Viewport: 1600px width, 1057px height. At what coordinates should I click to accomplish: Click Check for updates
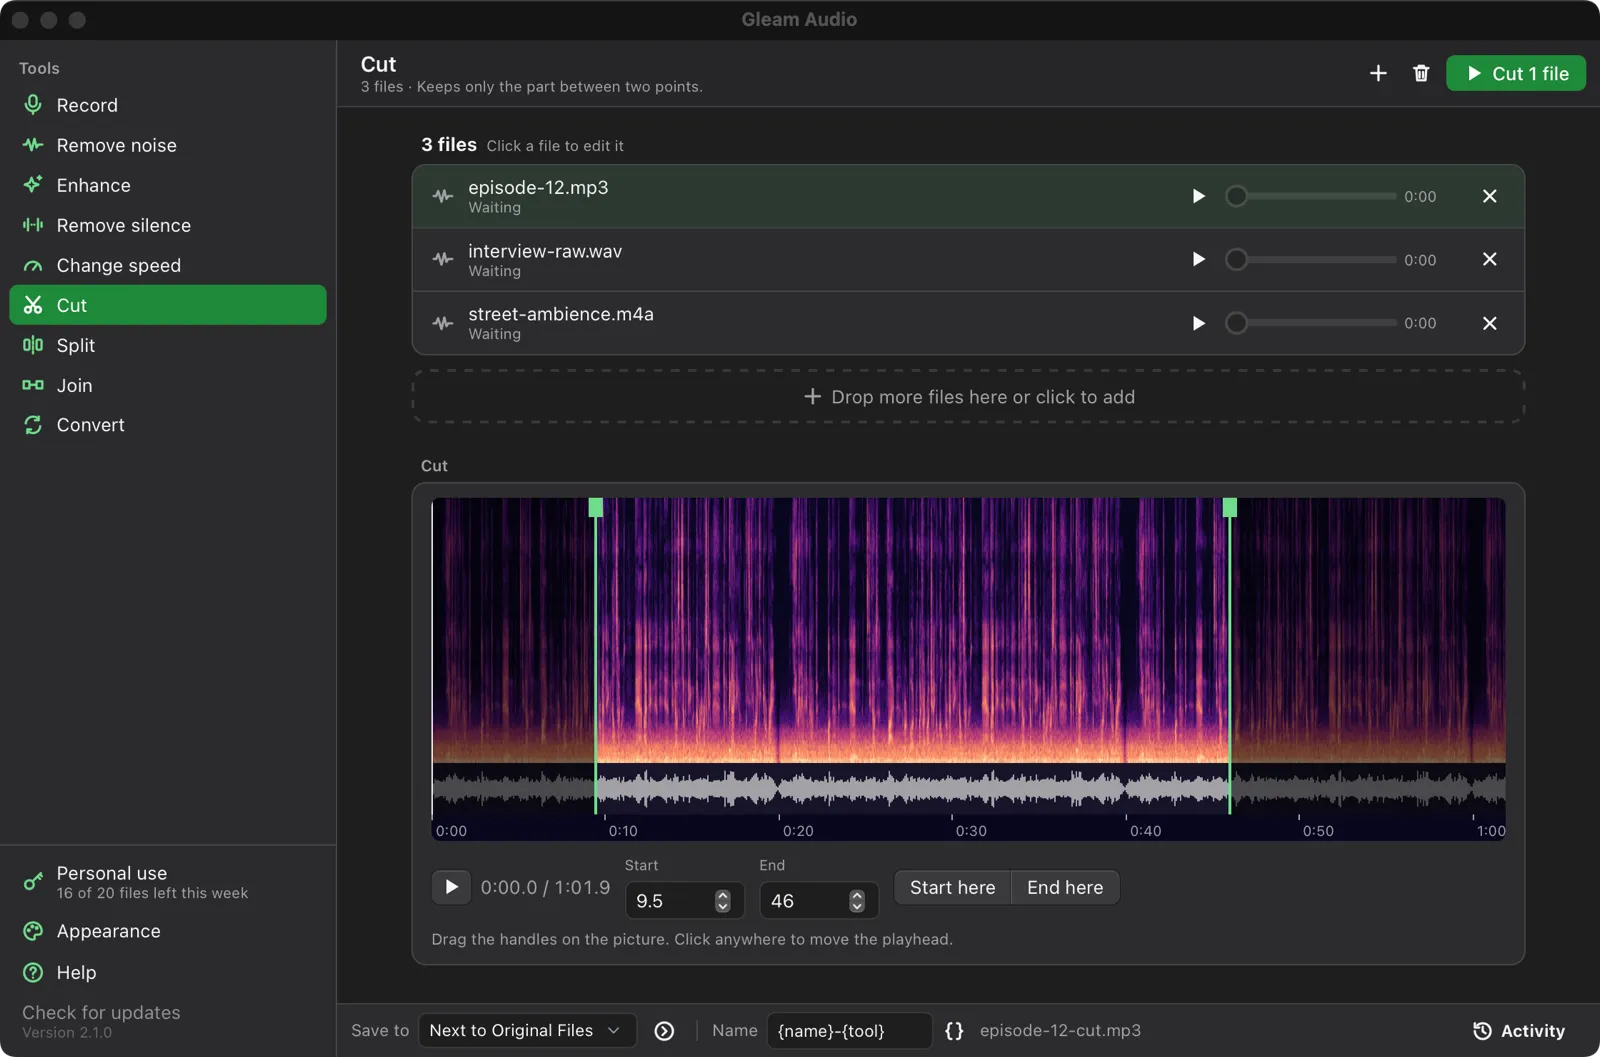click(x=101, y=1012)
